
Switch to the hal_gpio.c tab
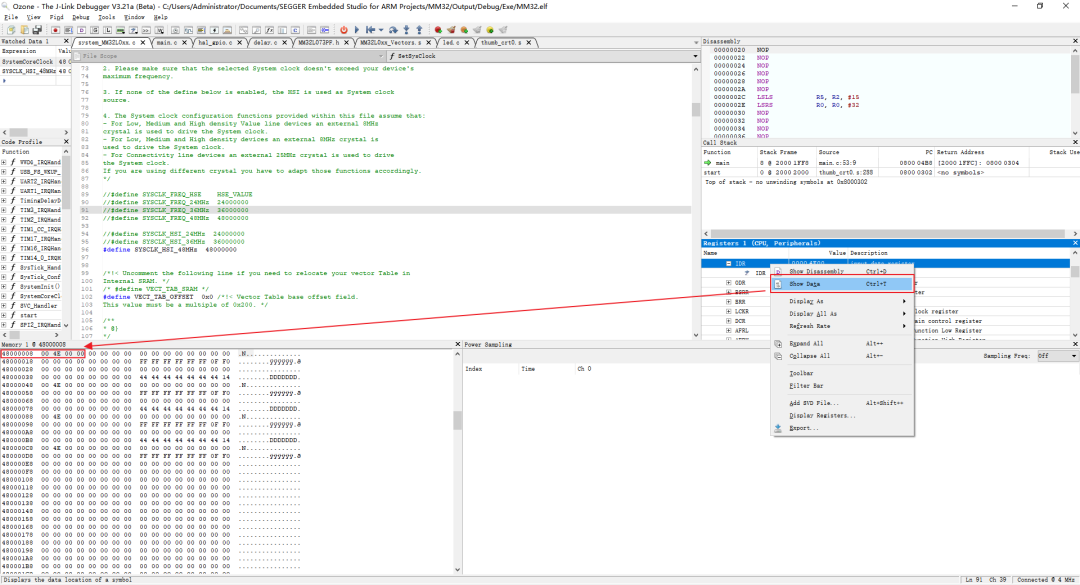pos(215,43)
